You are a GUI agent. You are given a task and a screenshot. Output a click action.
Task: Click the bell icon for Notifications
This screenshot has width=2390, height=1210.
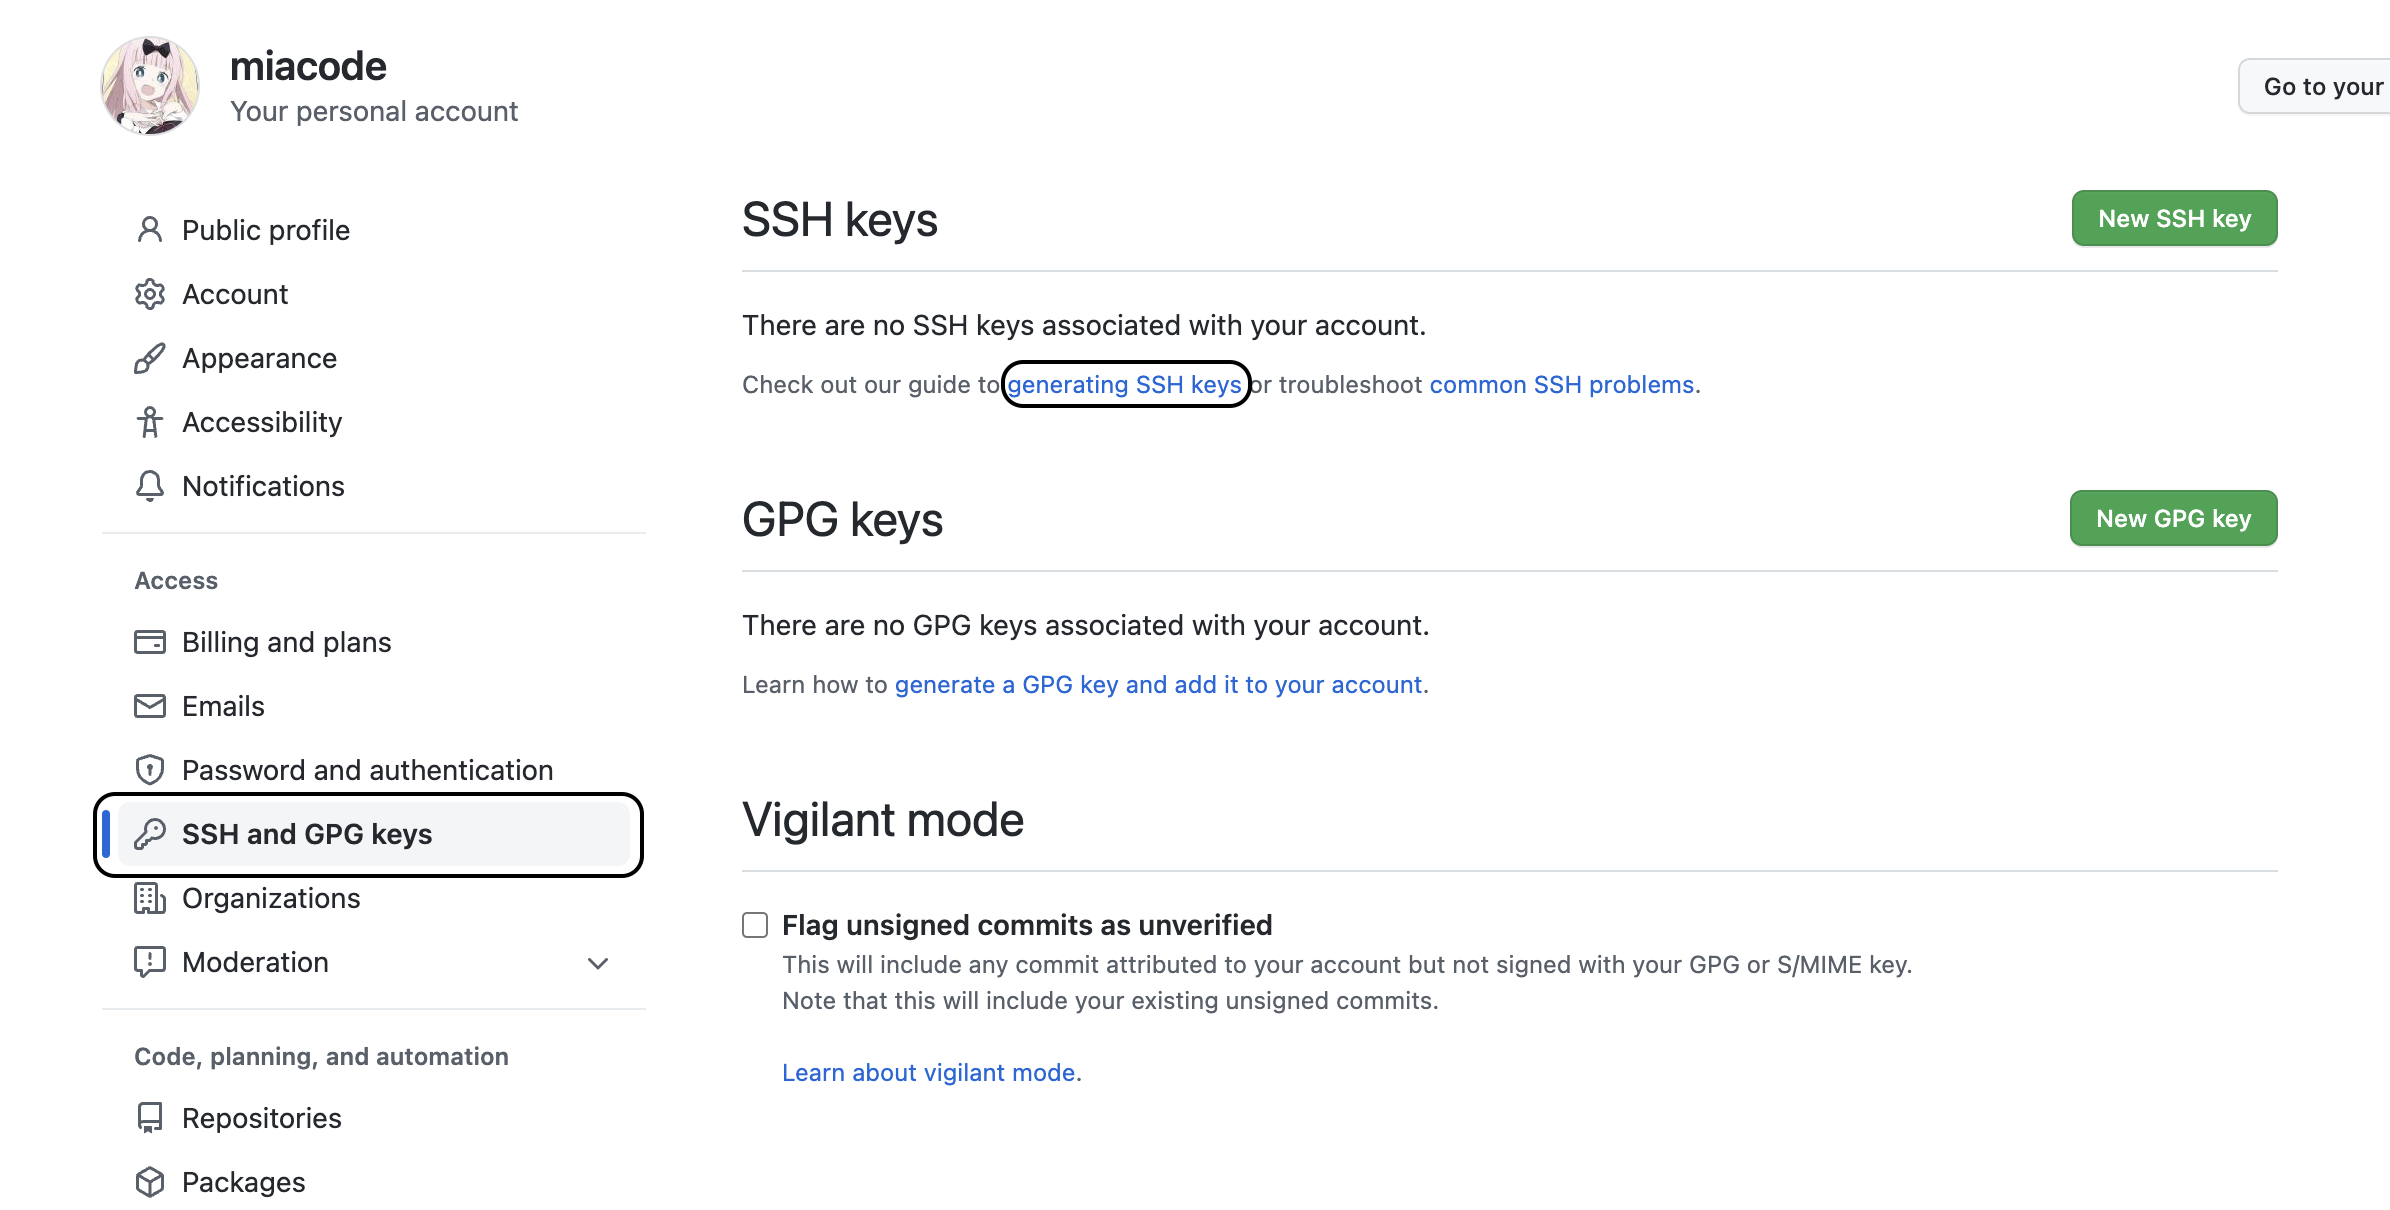pos(150,486)
